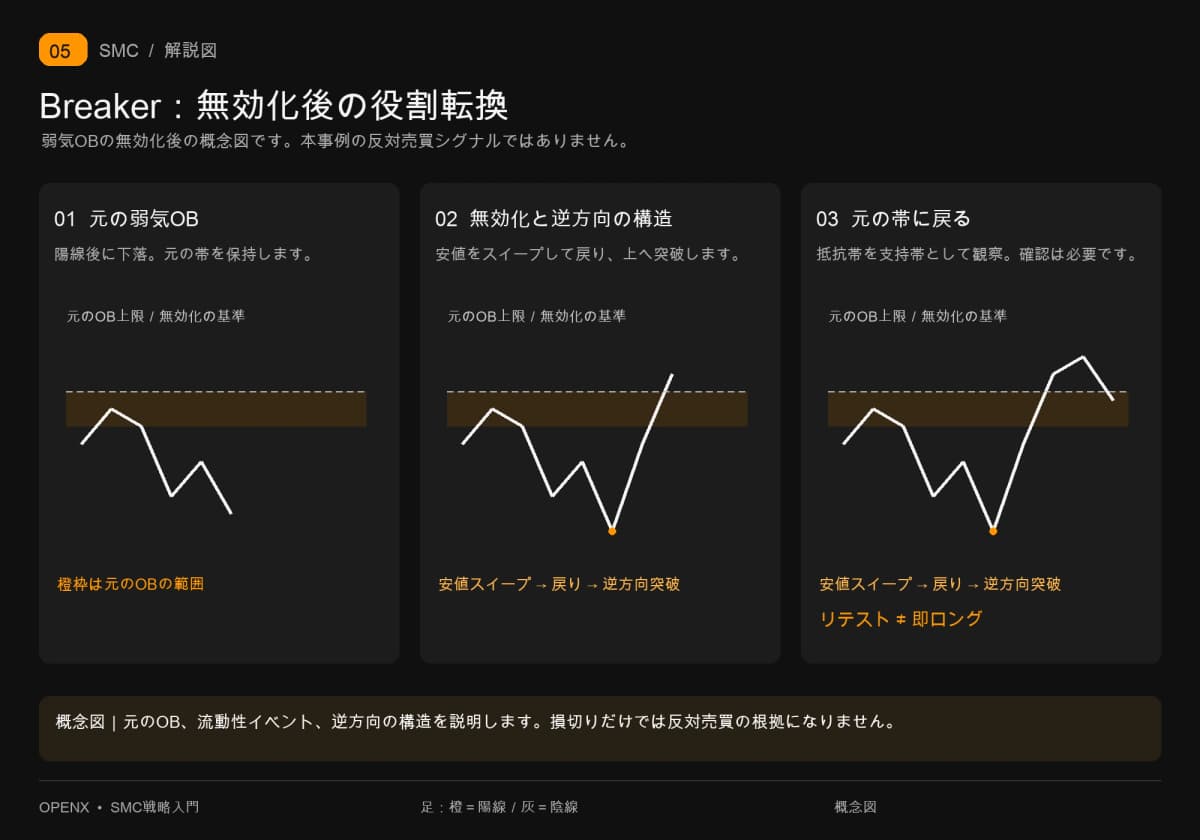1200x840 pixels.
Task: Select the "SMC / 解説図" header label
Action: click(158, 50)
